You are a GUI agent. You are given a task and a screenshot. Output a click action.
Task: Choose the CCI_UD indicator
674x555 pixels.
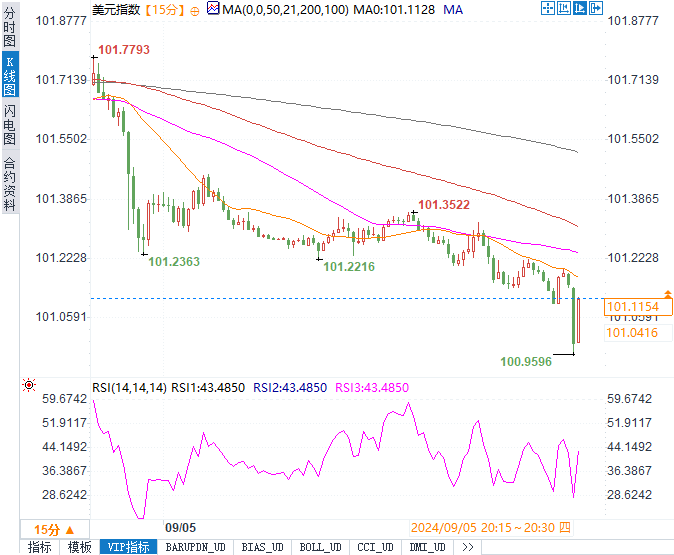coord(375,547)
